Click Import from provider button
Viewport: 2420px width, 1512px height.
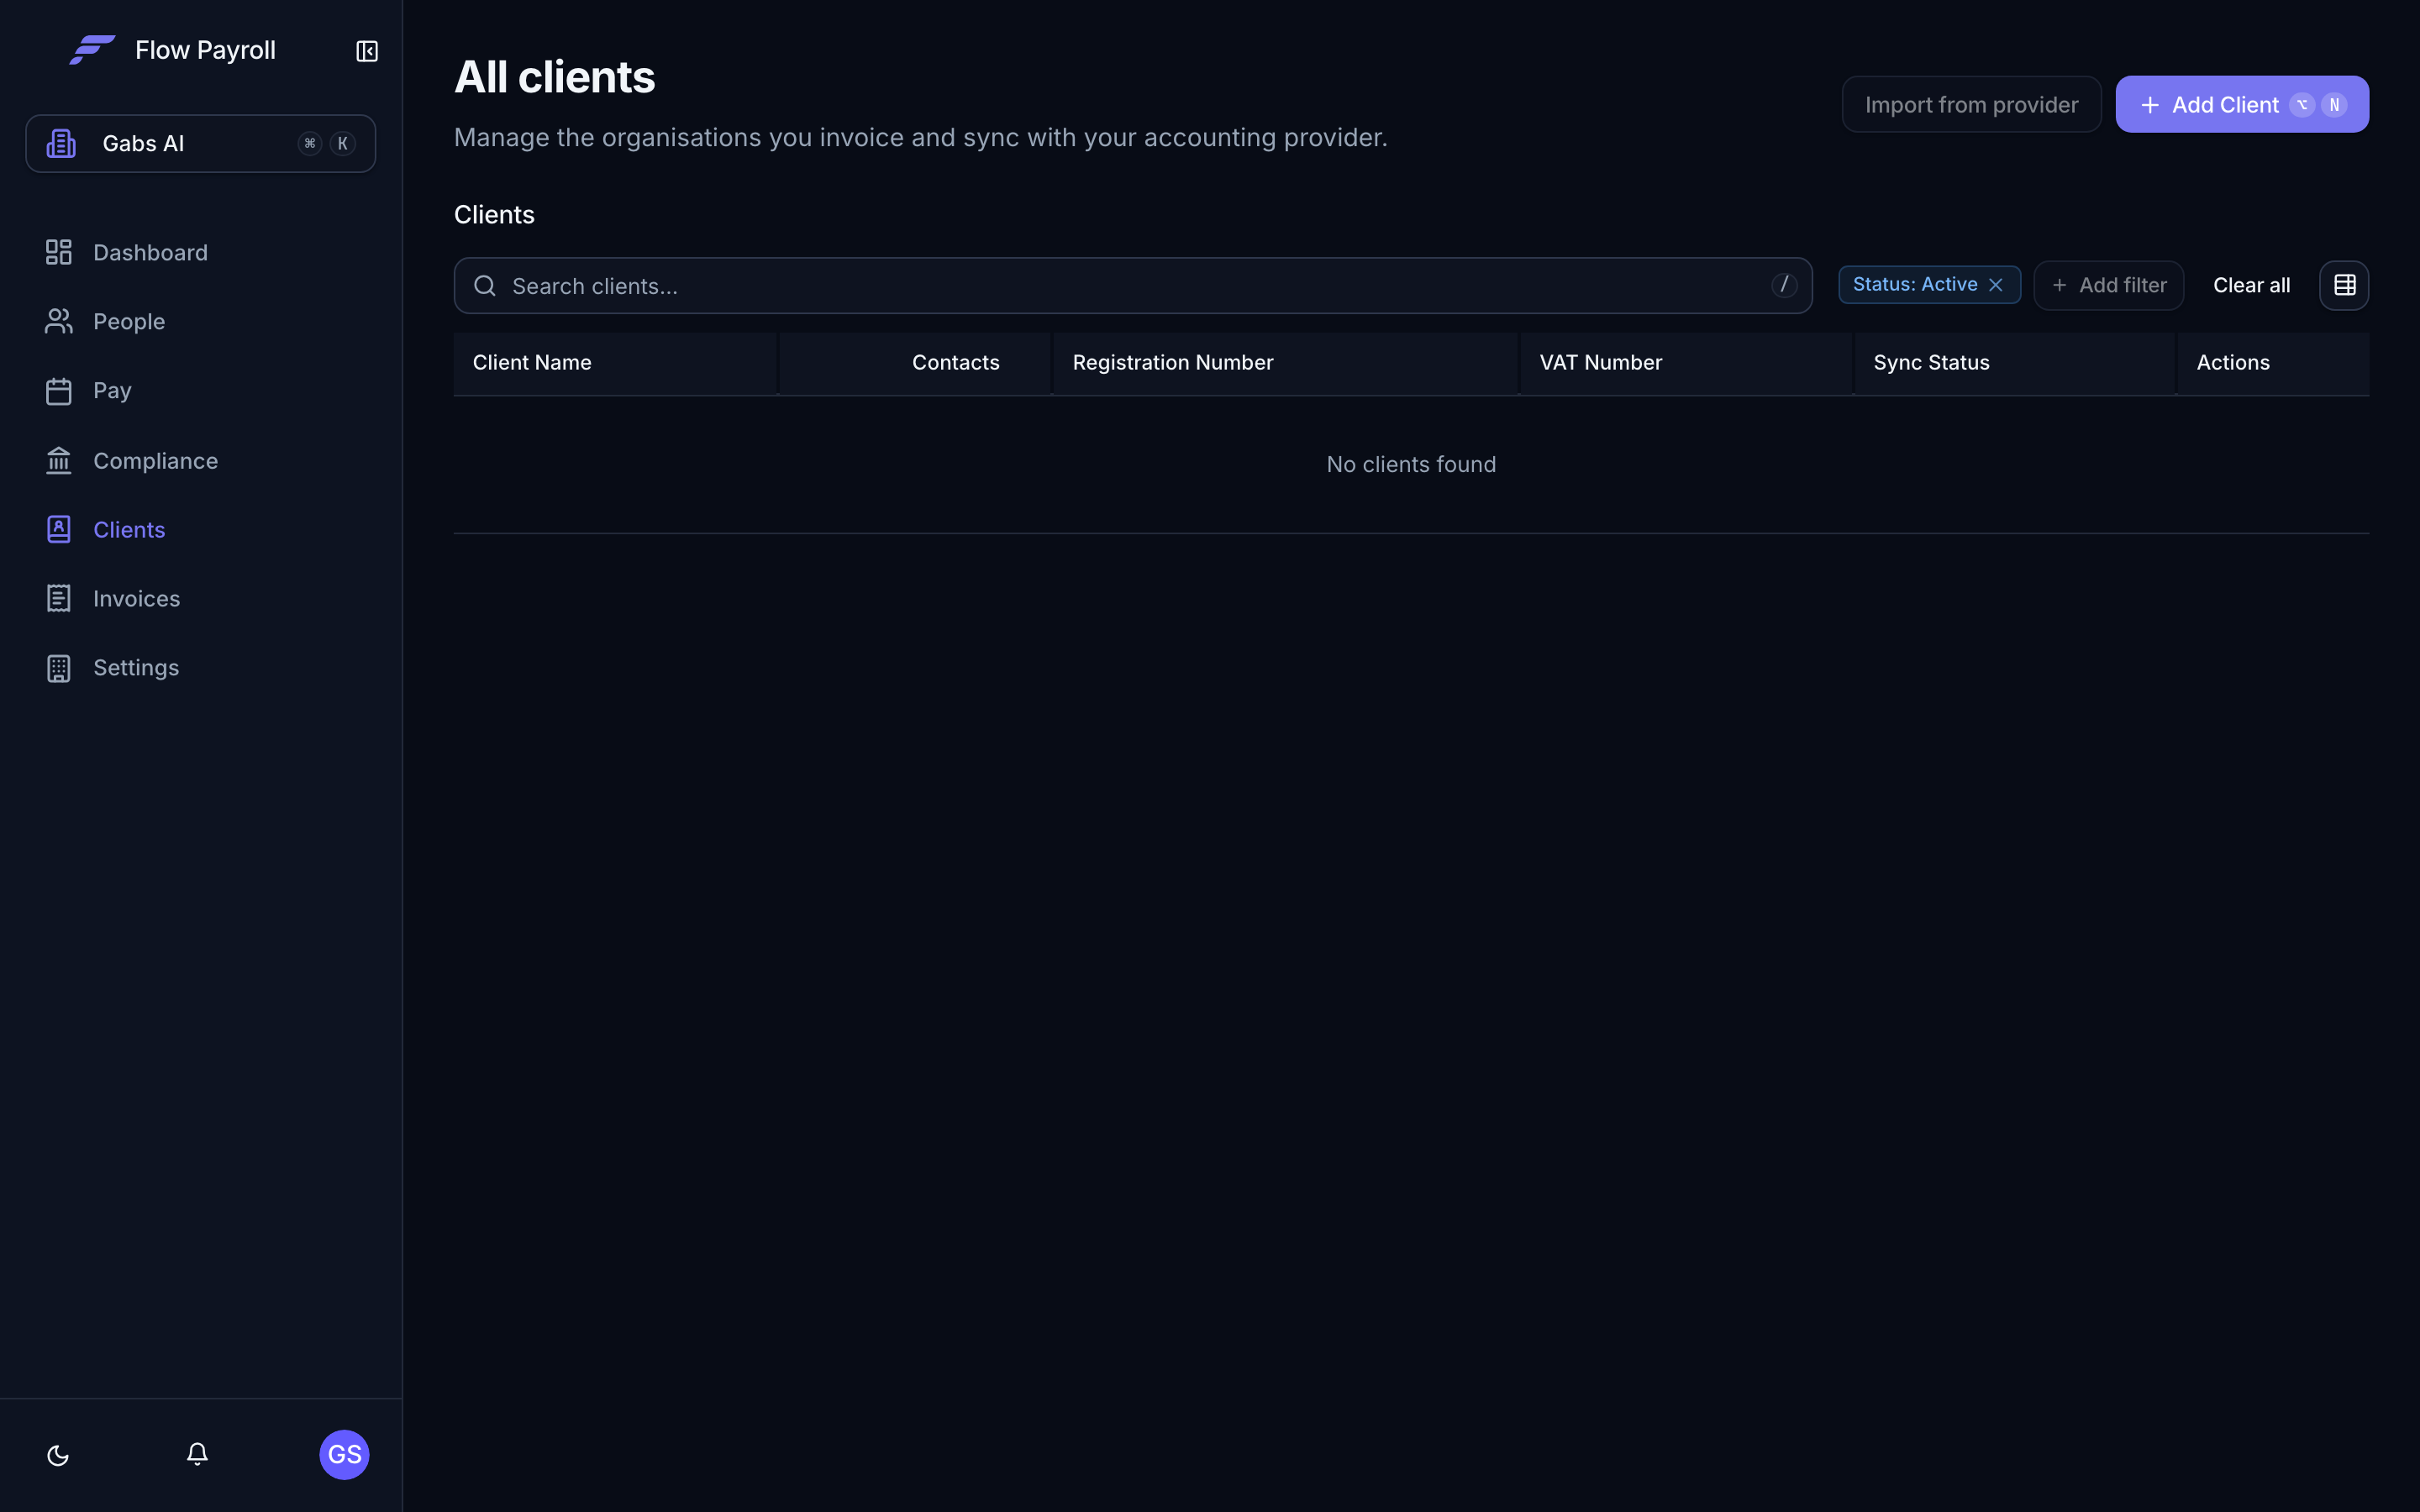point(1971,104)
